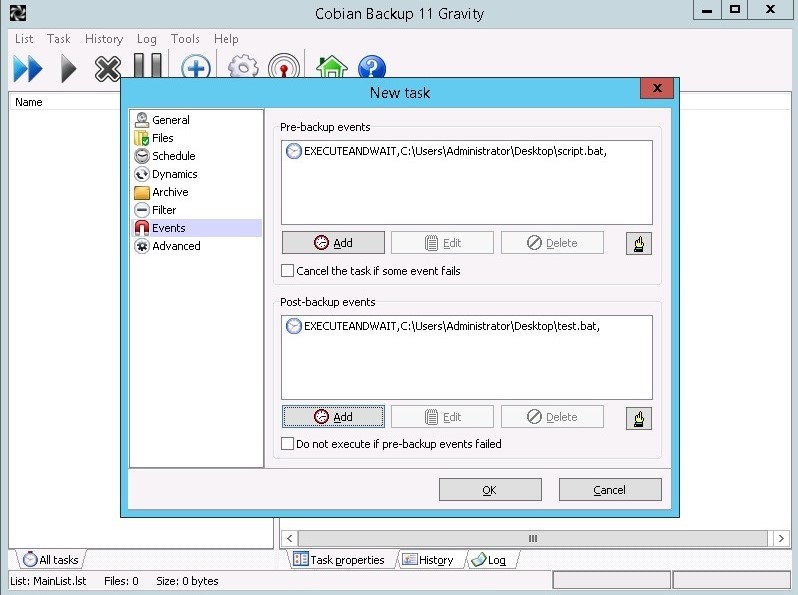Add a post-backup event
798x595 pixels.
click(x=333, y=417)
